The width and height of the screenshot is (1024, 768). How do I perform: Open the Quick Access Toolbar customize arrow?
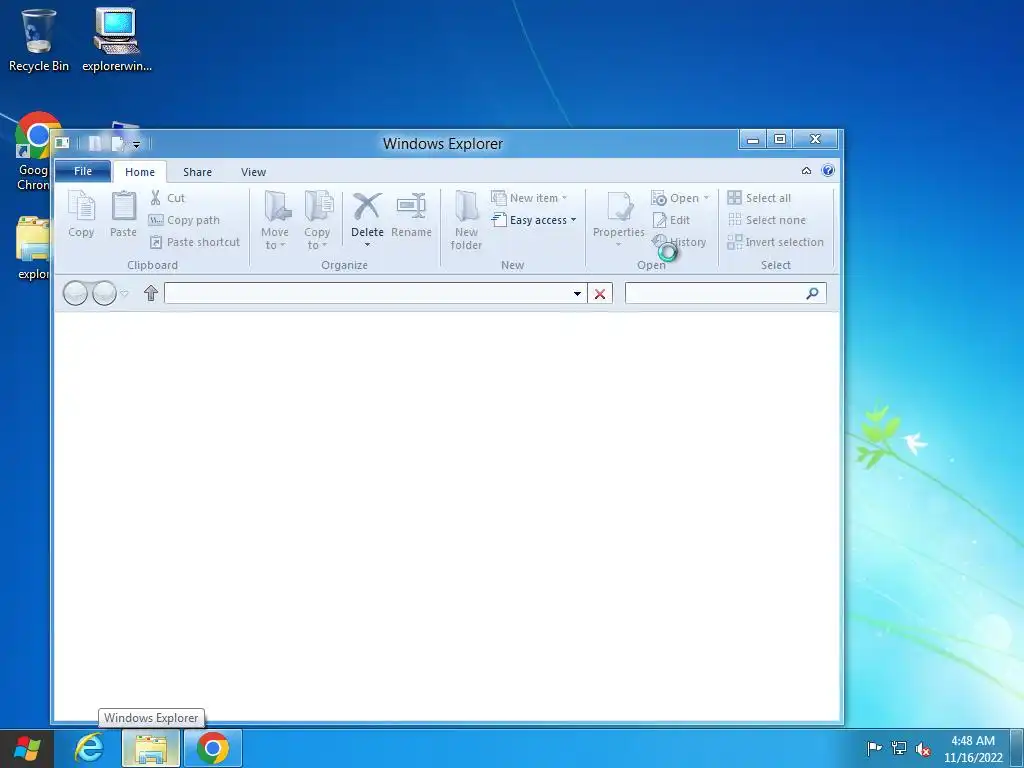(x=136, y=144)
